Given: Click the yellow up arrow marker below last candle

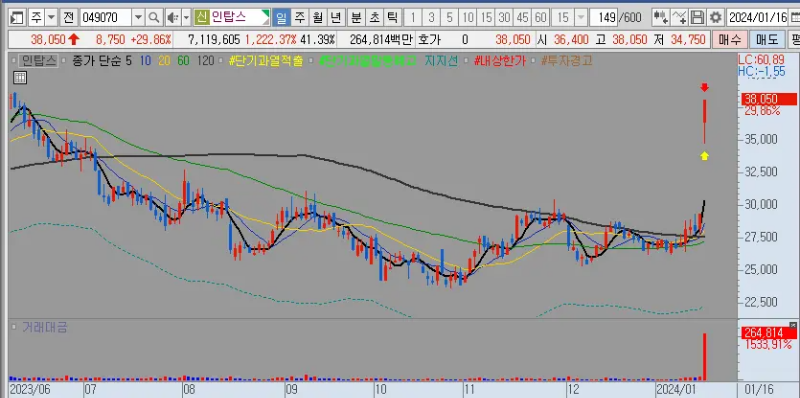Looking at the screenshot, I should click(x=705, y=156).
